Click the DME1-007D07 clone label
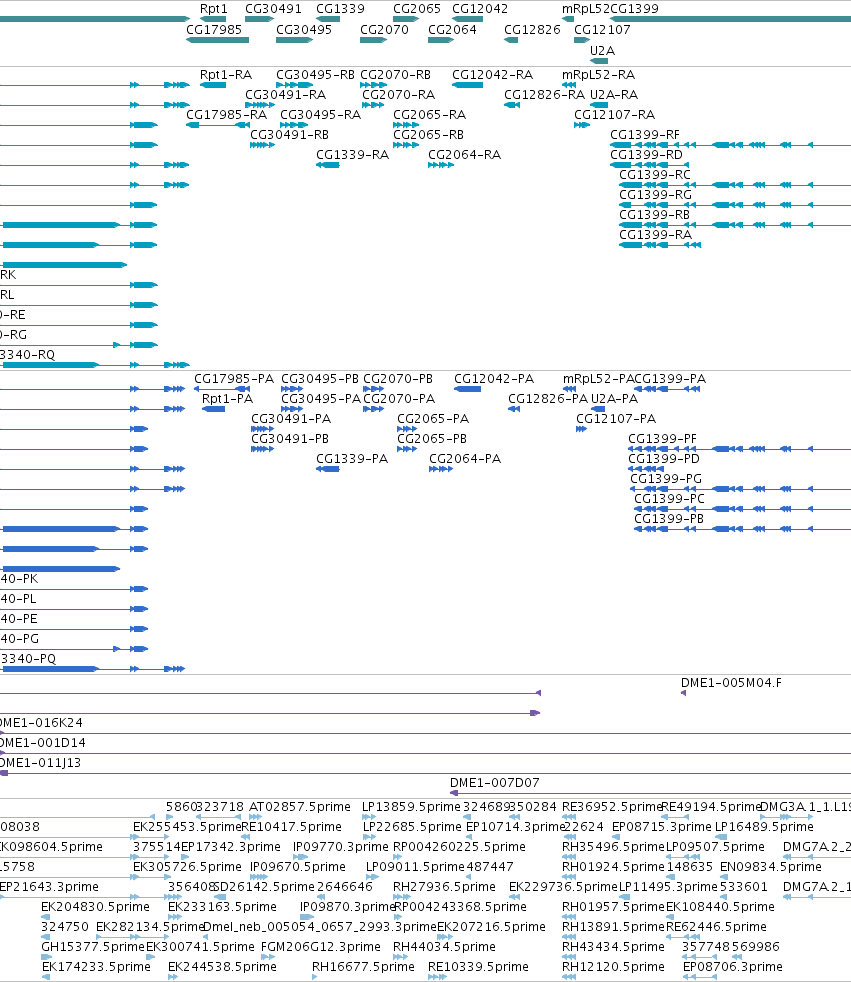Viewport: 851px width, 982px height. pyautogui.click(x=495, y=783)
